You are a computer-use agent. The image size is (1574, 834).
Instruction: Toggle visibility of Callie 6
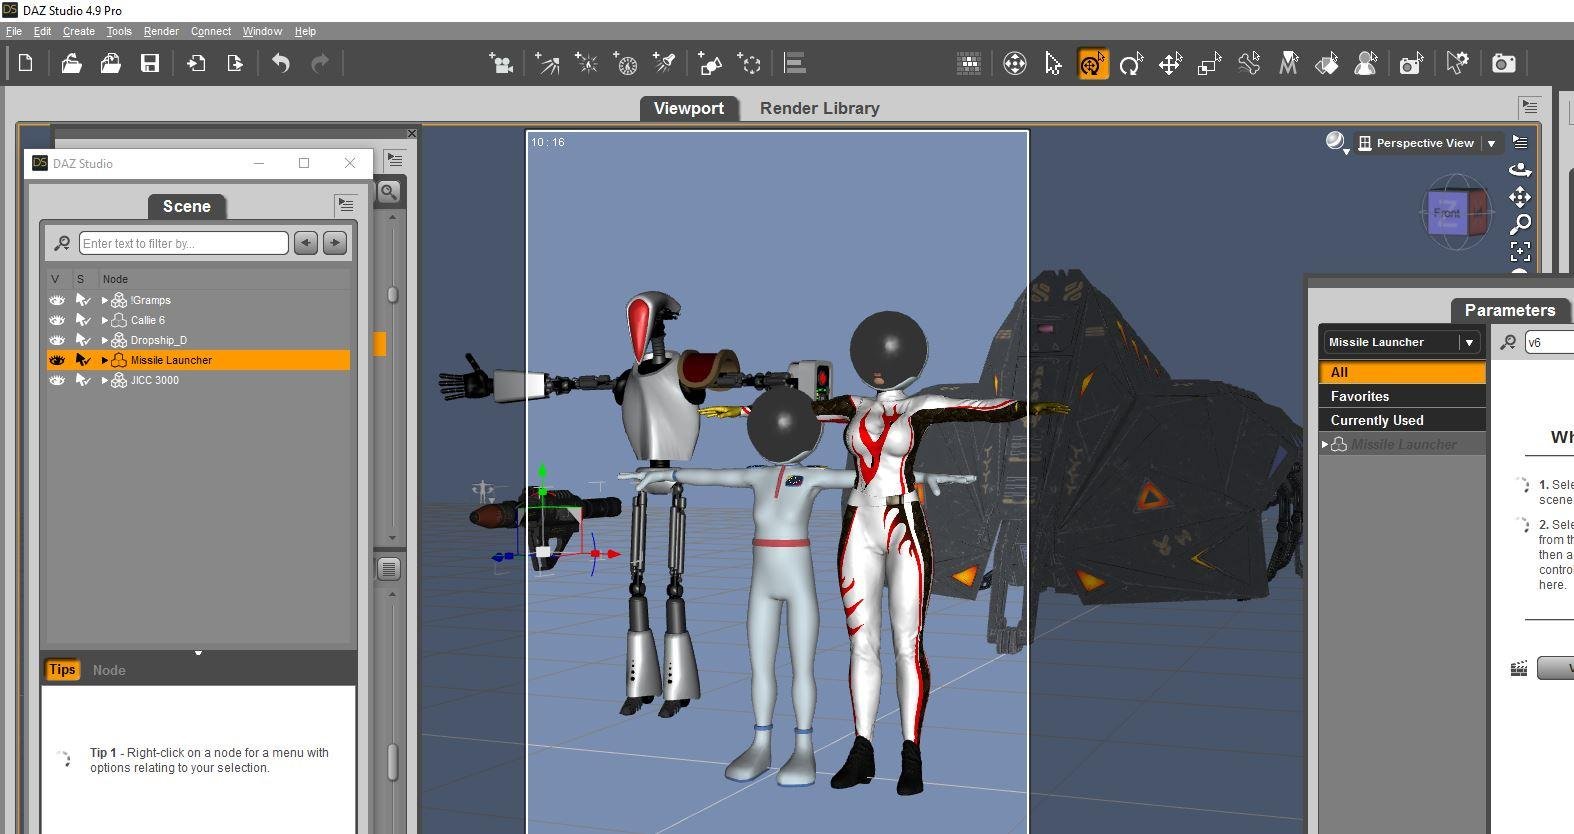(x=57, y=320)
